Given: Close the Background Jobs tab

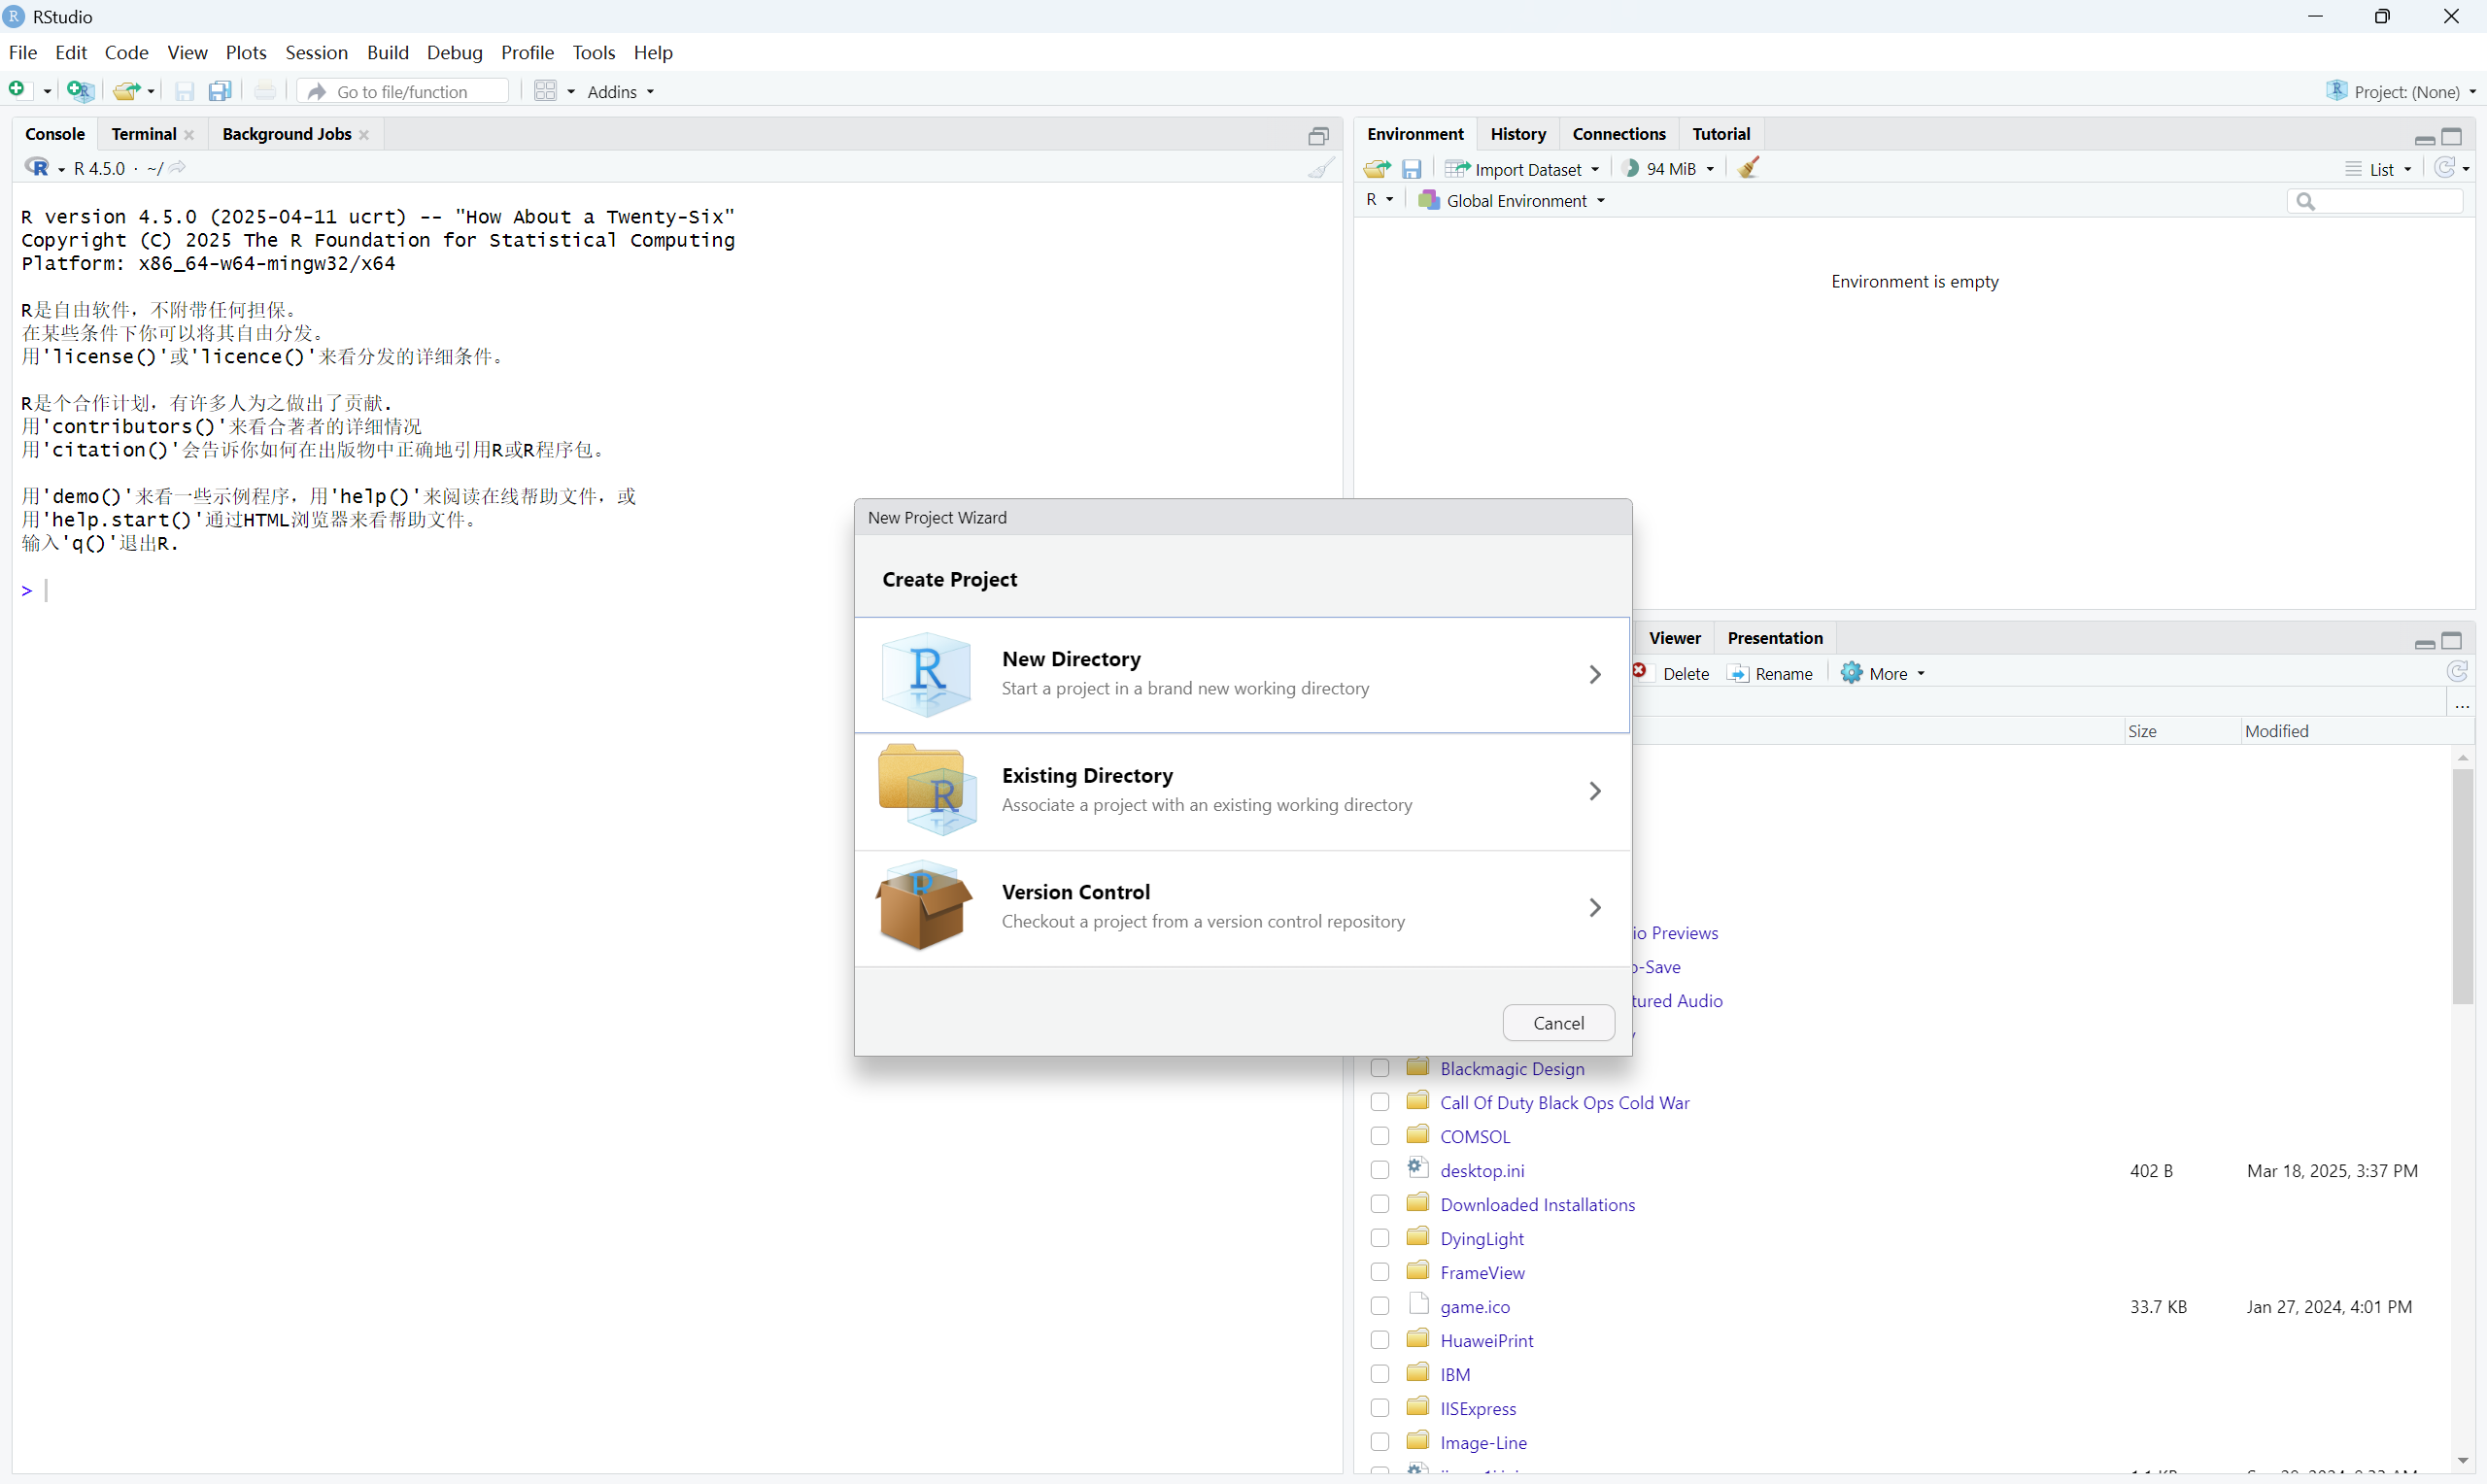Looking at the screenshot, I should pyautogui.click(x=364, y=135).
